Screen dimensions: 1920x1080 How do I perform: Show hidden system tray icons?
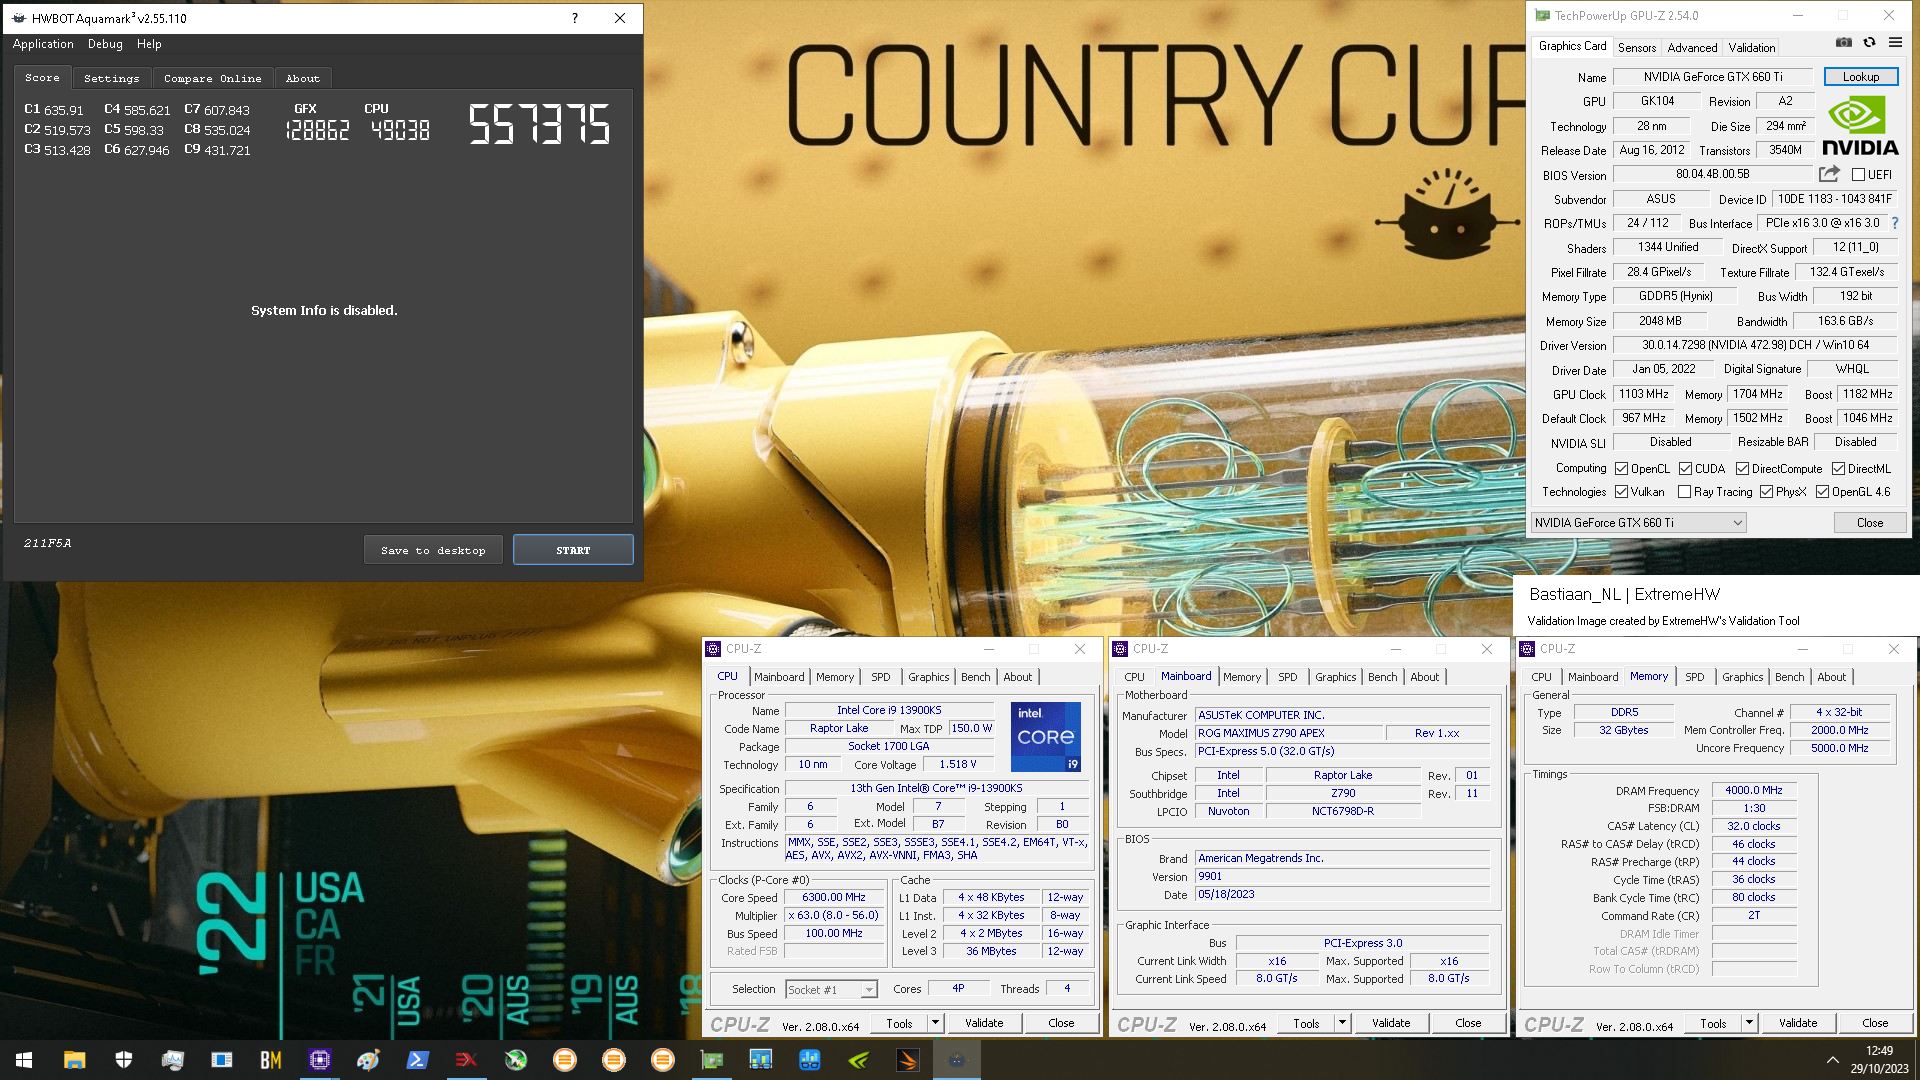[1832, 1060]
